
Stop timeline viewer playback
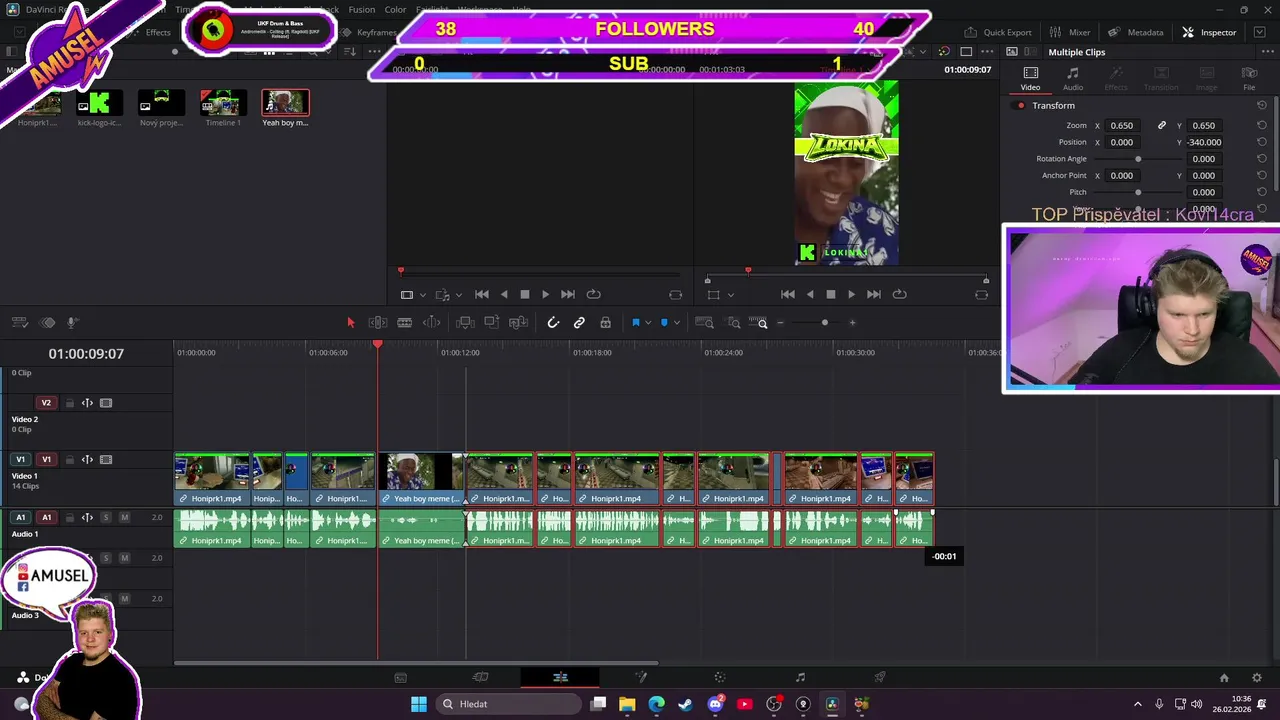click(830, 294)
